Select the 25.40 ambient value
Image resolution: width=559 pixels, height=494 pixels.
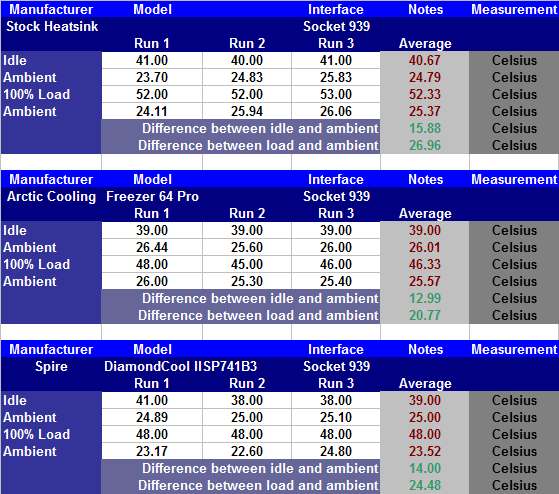click(x=336, y=282)
